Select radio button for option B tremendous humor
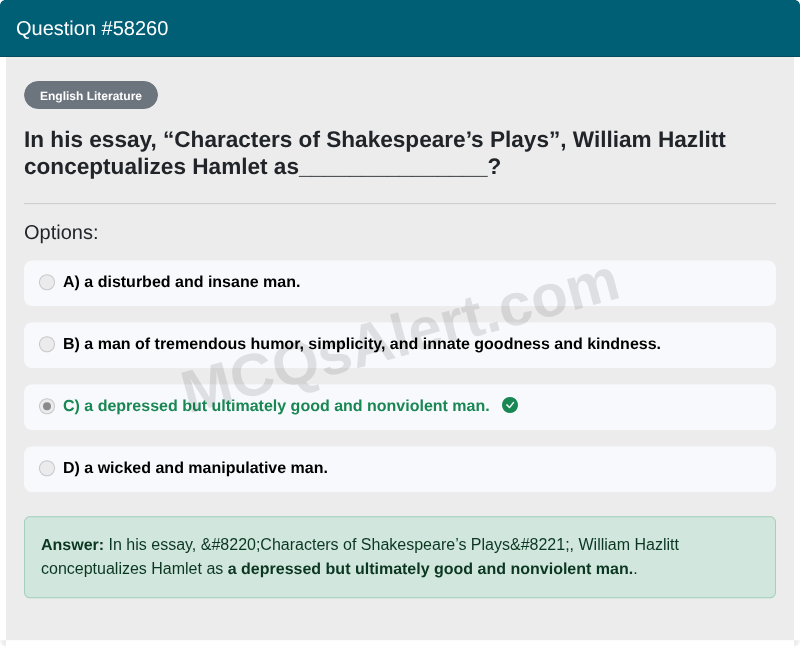This screenshot has width=800, height=671. (47, 344)
